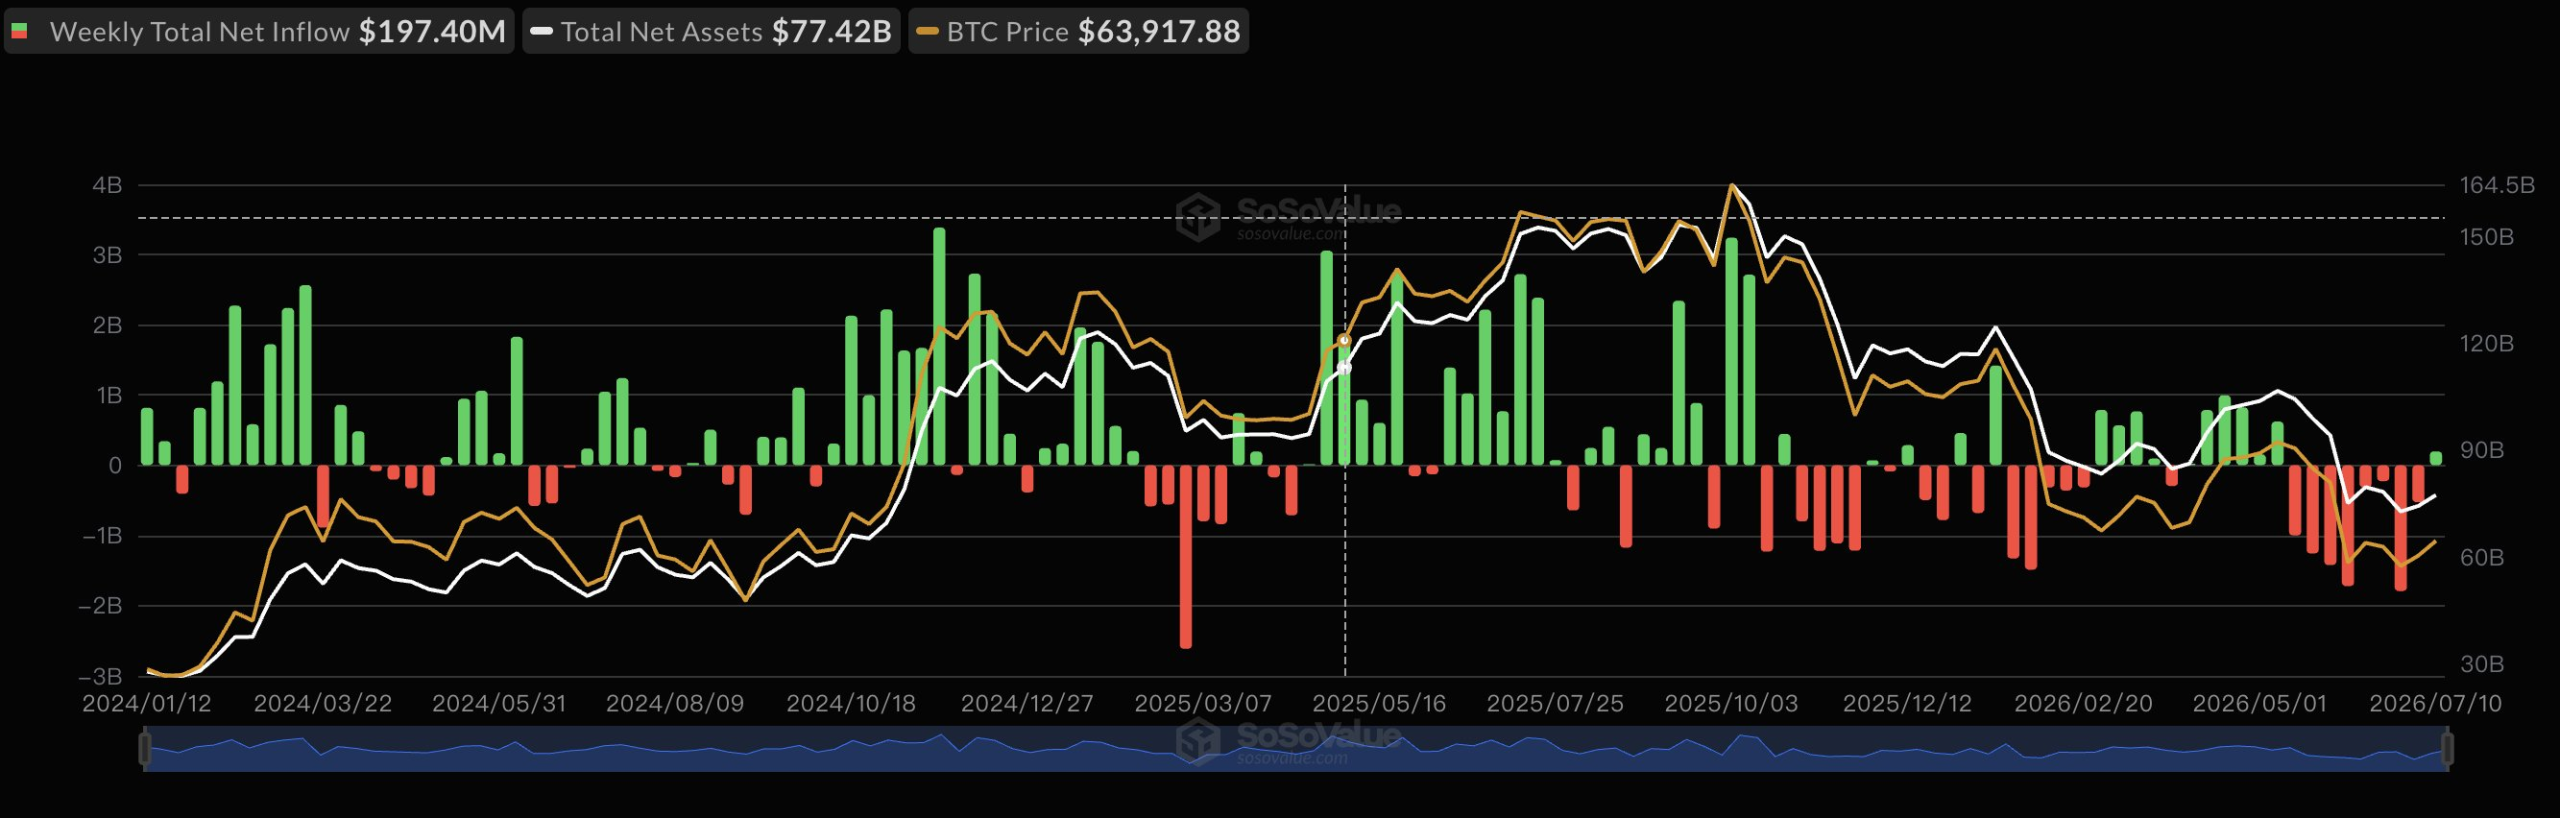Viewport: 2560px width, 818px height.
Task: Click the 2025/03/07 date axis label
Action: [1203, 703]
